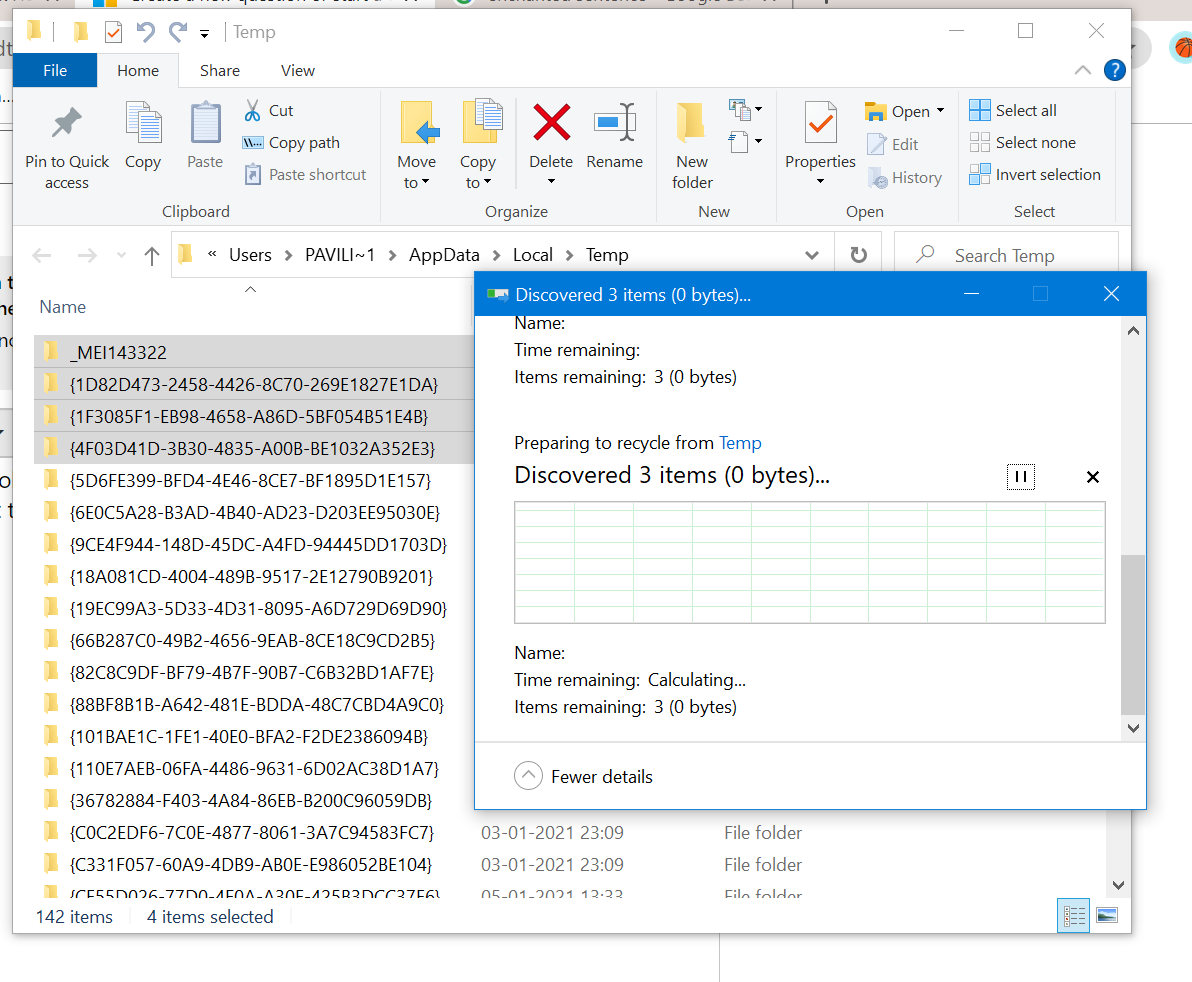This screenshot has height=982, width=1192.
Task: Switch to the Home ribbon tab
Action: point(138,71)
